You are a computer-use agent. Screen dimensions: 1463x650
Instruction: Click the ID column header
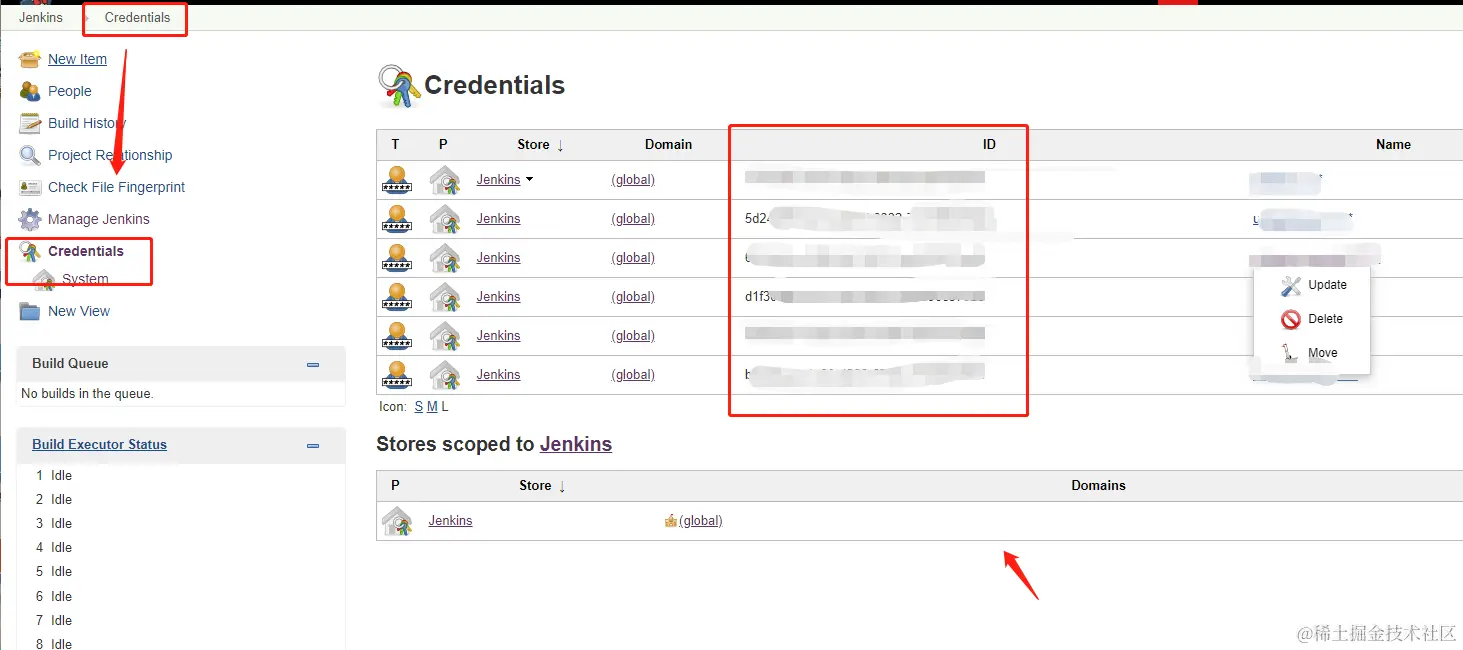coord(989,145)
